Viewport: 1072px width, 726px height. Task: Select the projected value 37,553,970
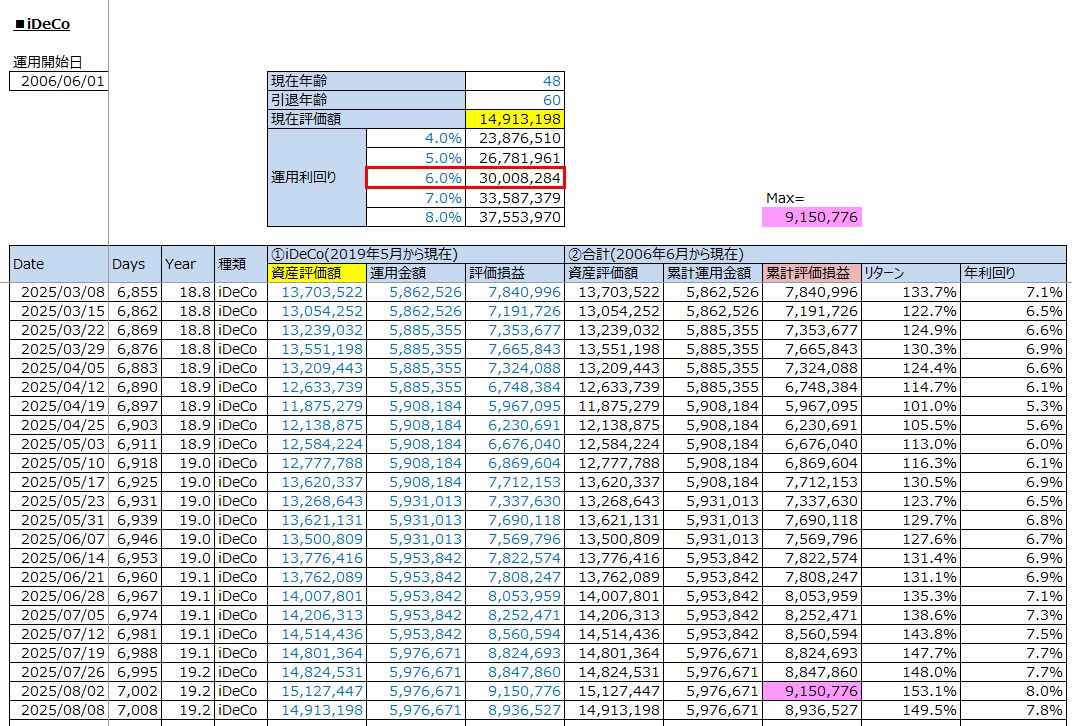(515, 216)
